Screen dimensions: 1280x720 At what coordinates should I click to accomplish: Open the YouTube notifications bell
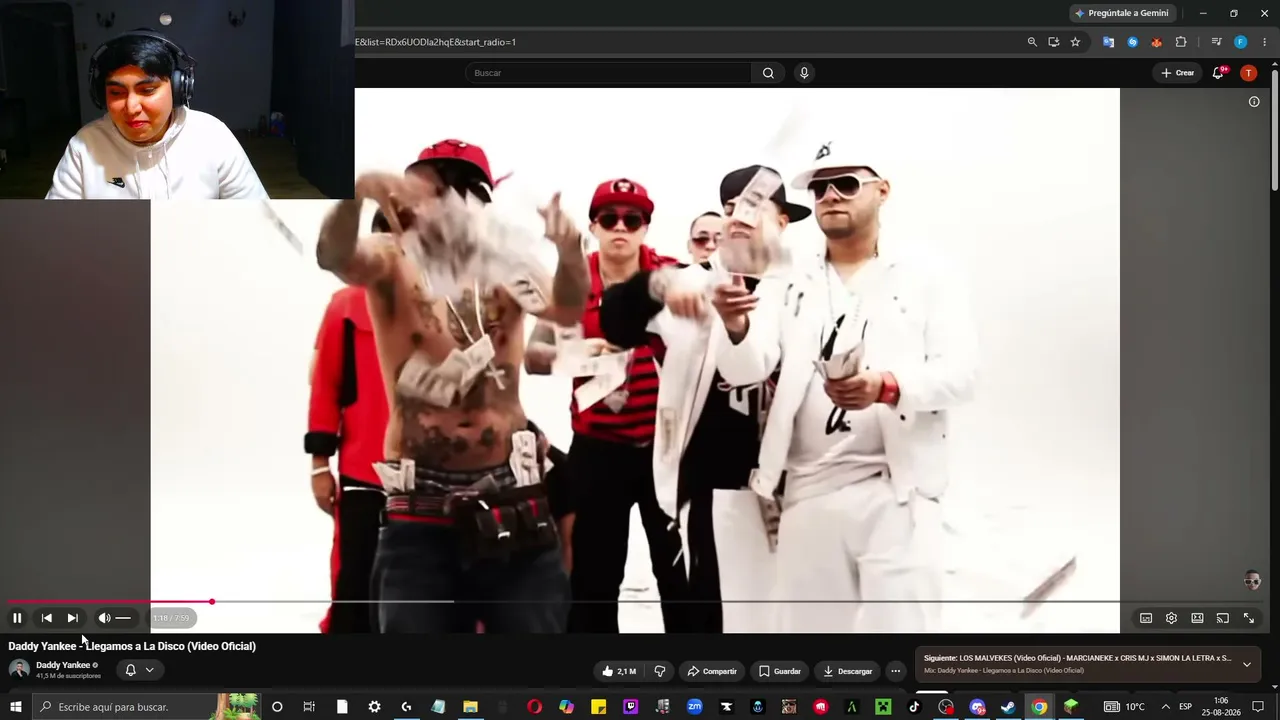pyautogui.click(x=1218, y=73)
